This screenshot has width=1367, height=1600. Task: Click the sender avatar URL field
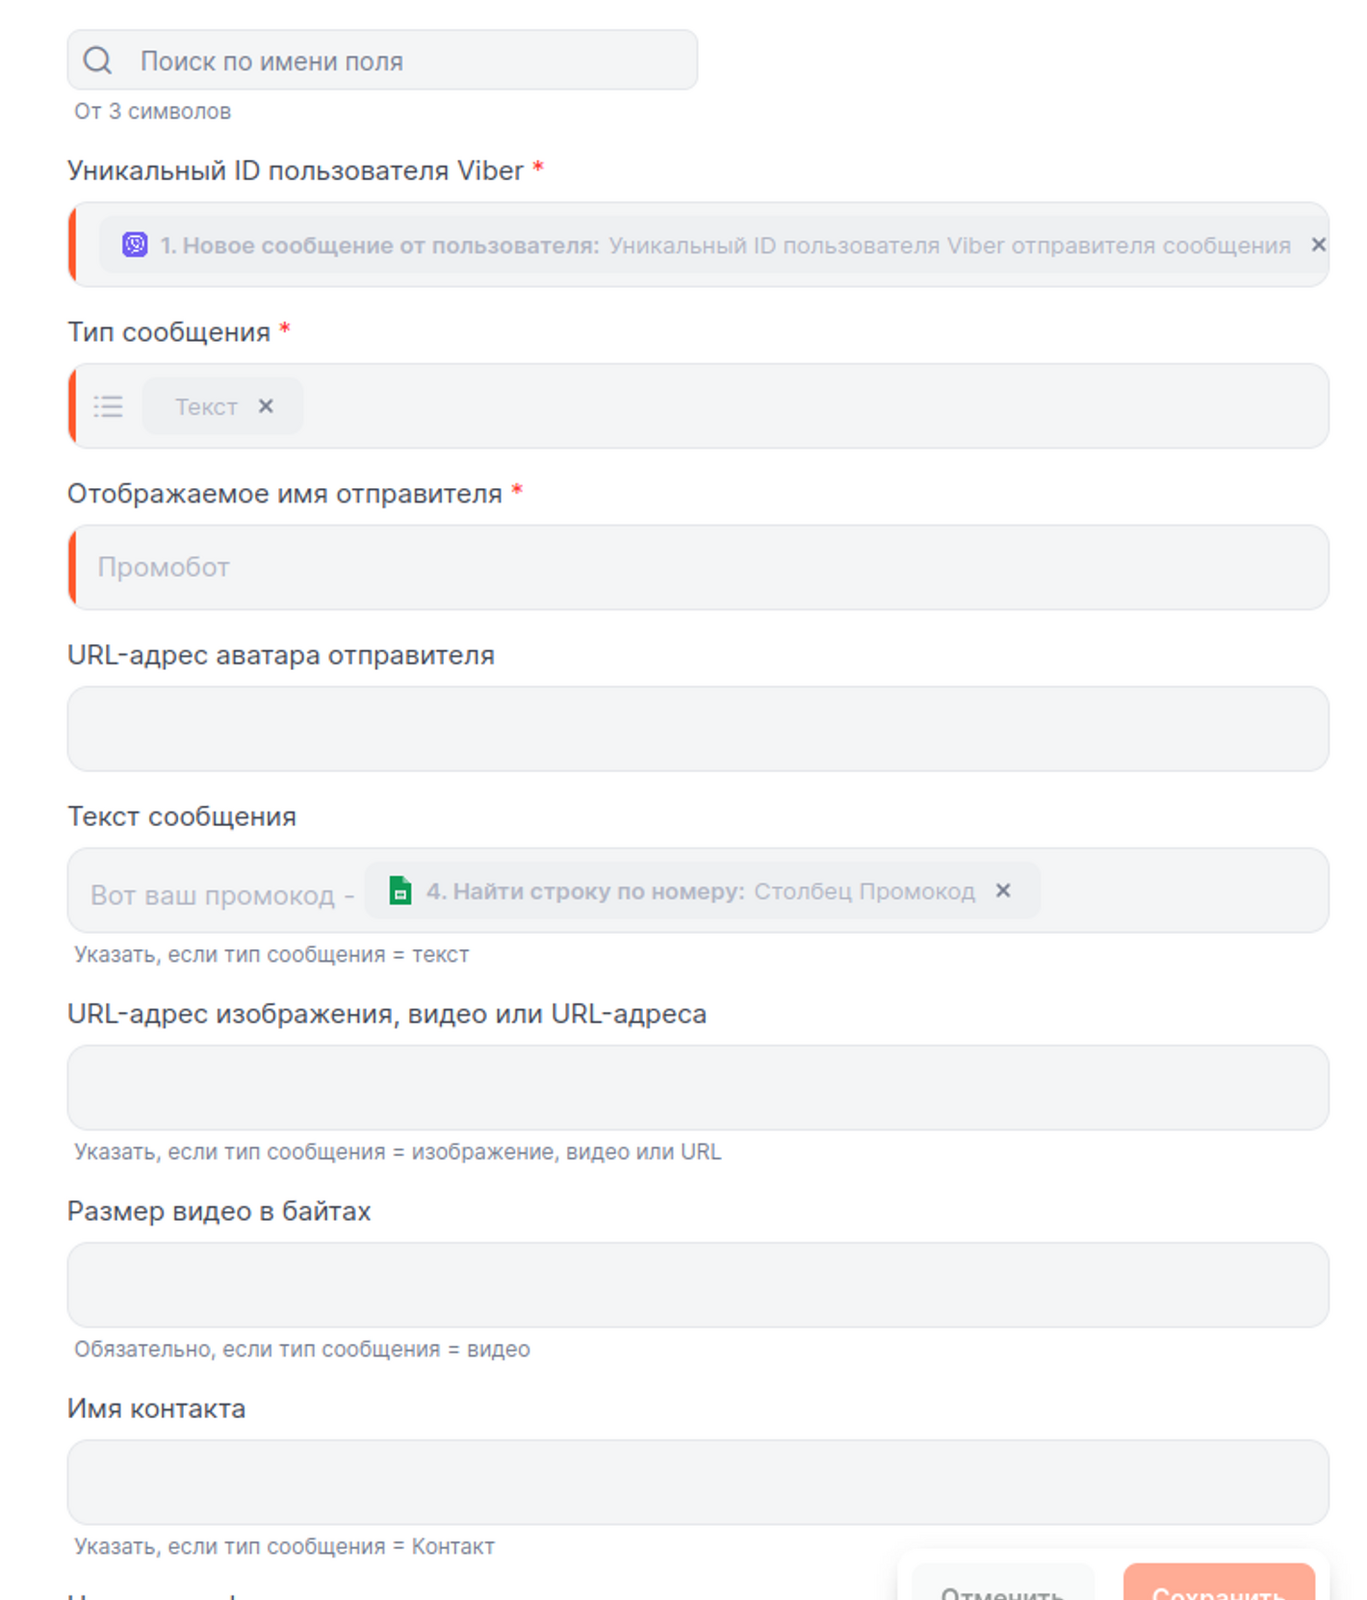click(x=698, y=729)
